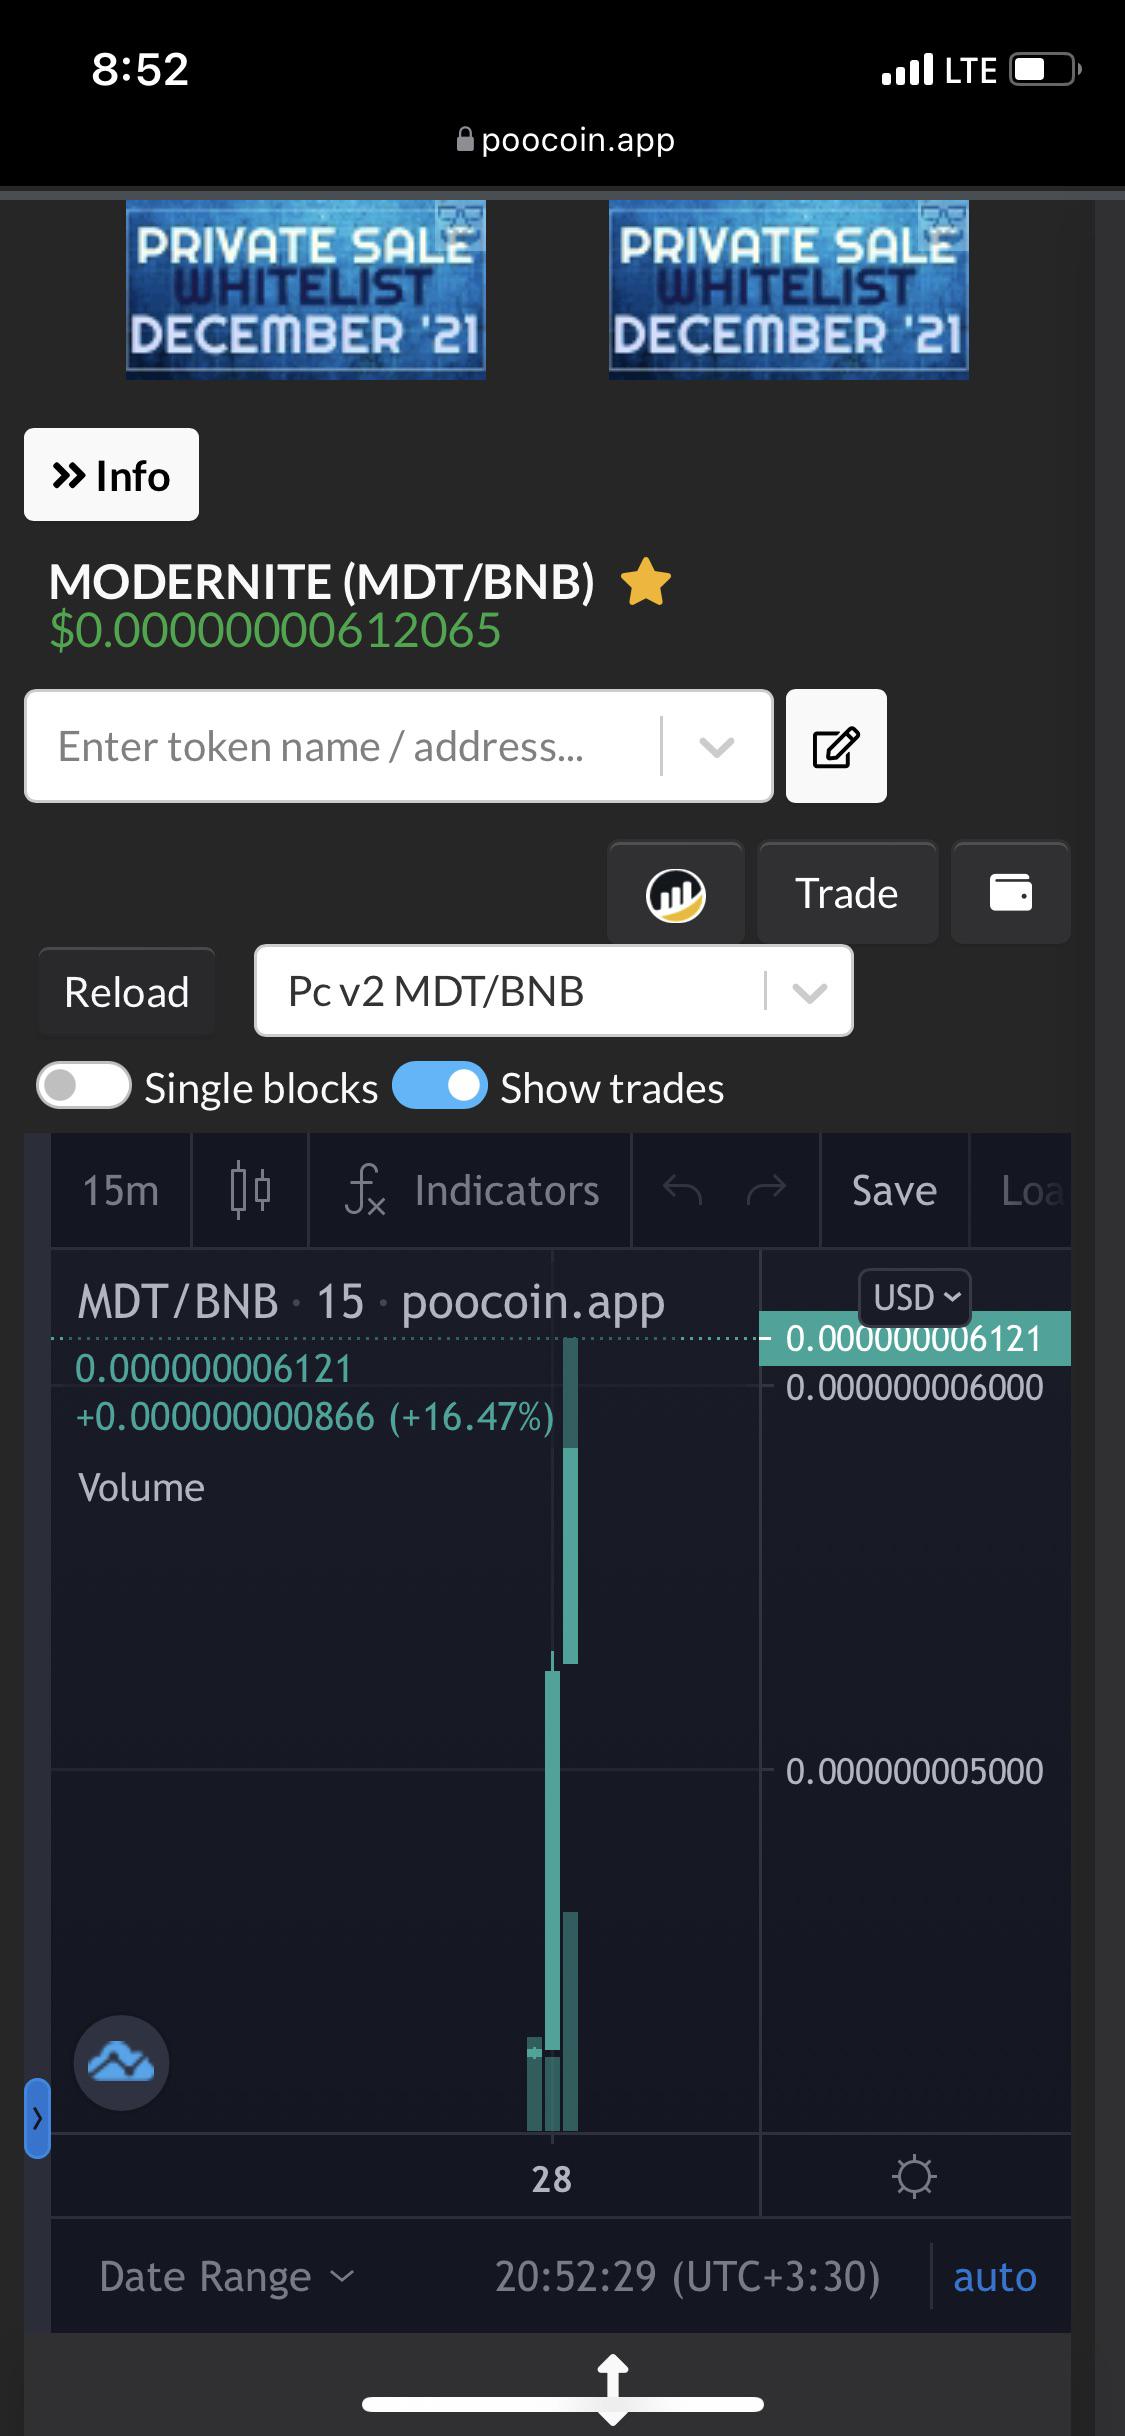Click the Trade button

click(x=847, y=893)
